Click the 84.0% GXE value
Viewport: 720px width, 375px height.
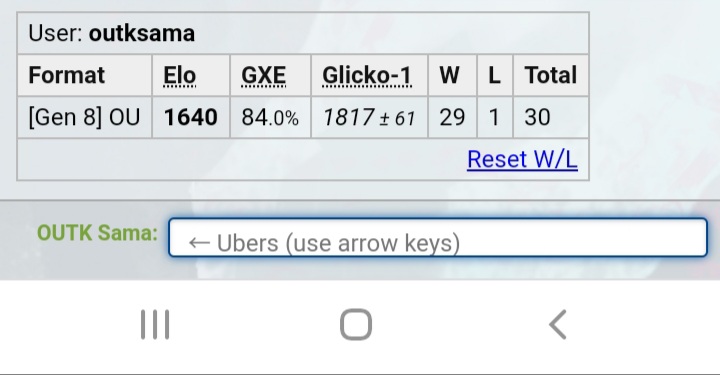(x=270, y=117)
